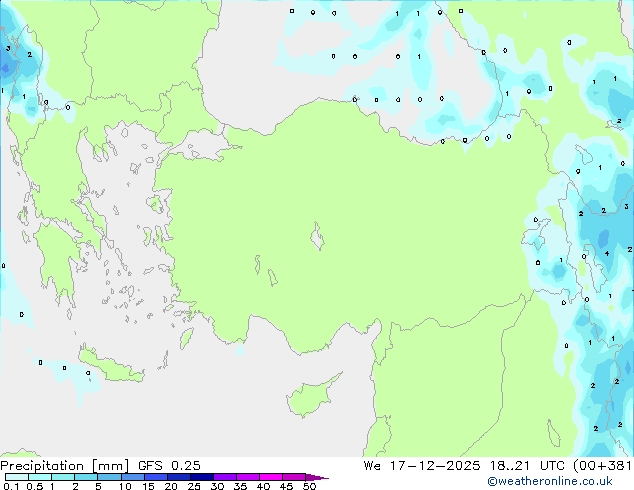Click the '50' legend scale label

pos(309,486)
